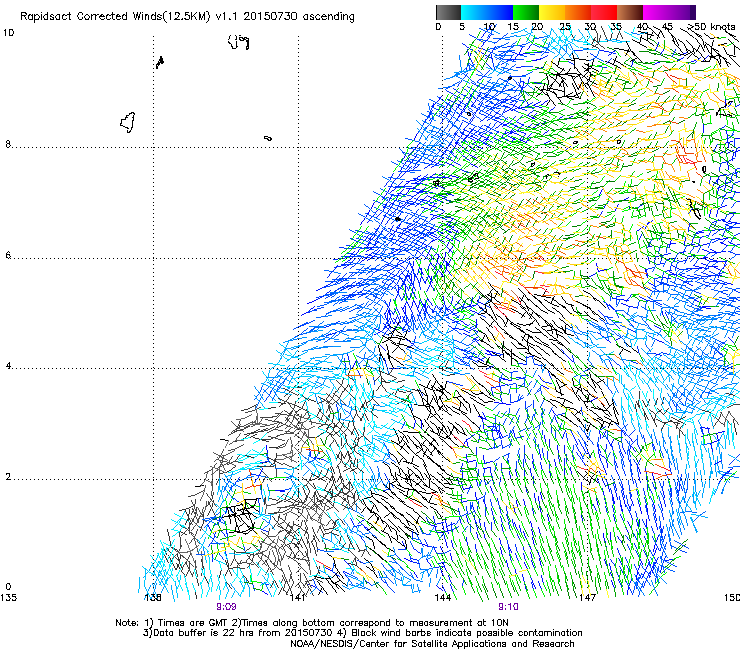Click the date '20150730 ascending' in the title
The height and width of the screenshot is (650, 740).
tap(299, 17)
